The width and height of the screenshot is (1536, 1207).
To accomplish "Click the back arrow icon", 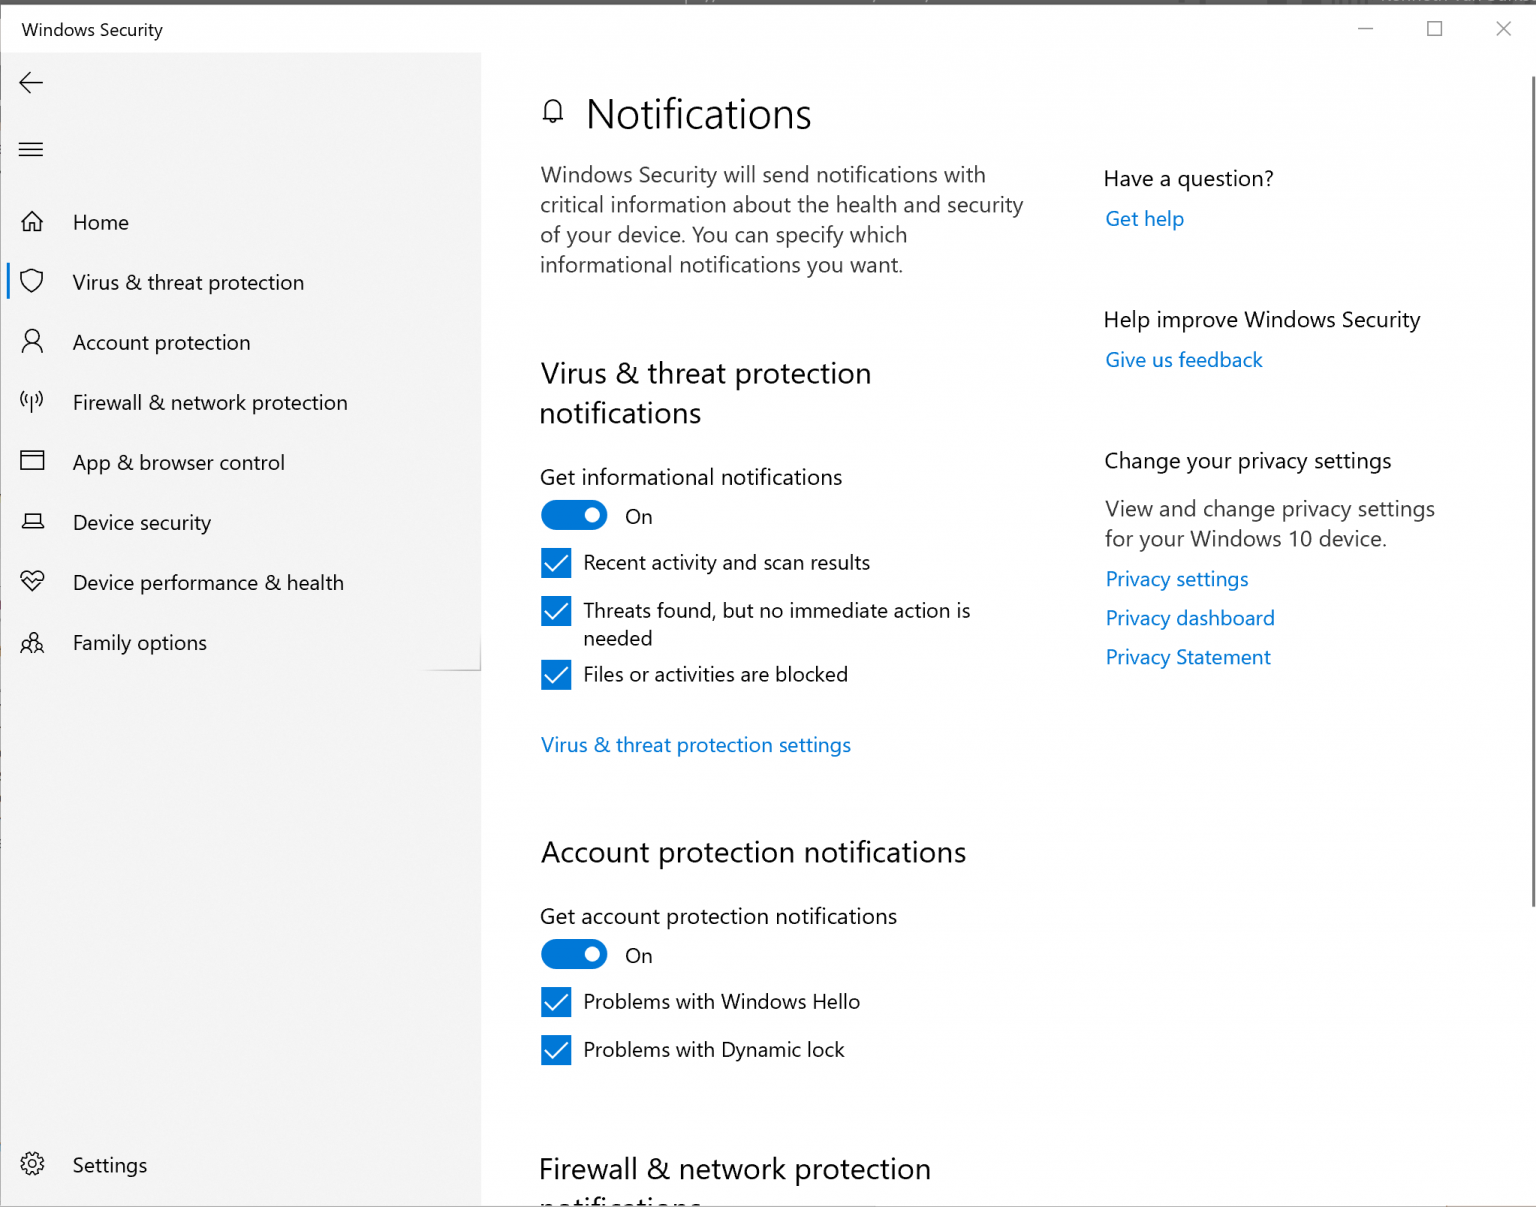I will pyautogui.click(x=31, y=83).
